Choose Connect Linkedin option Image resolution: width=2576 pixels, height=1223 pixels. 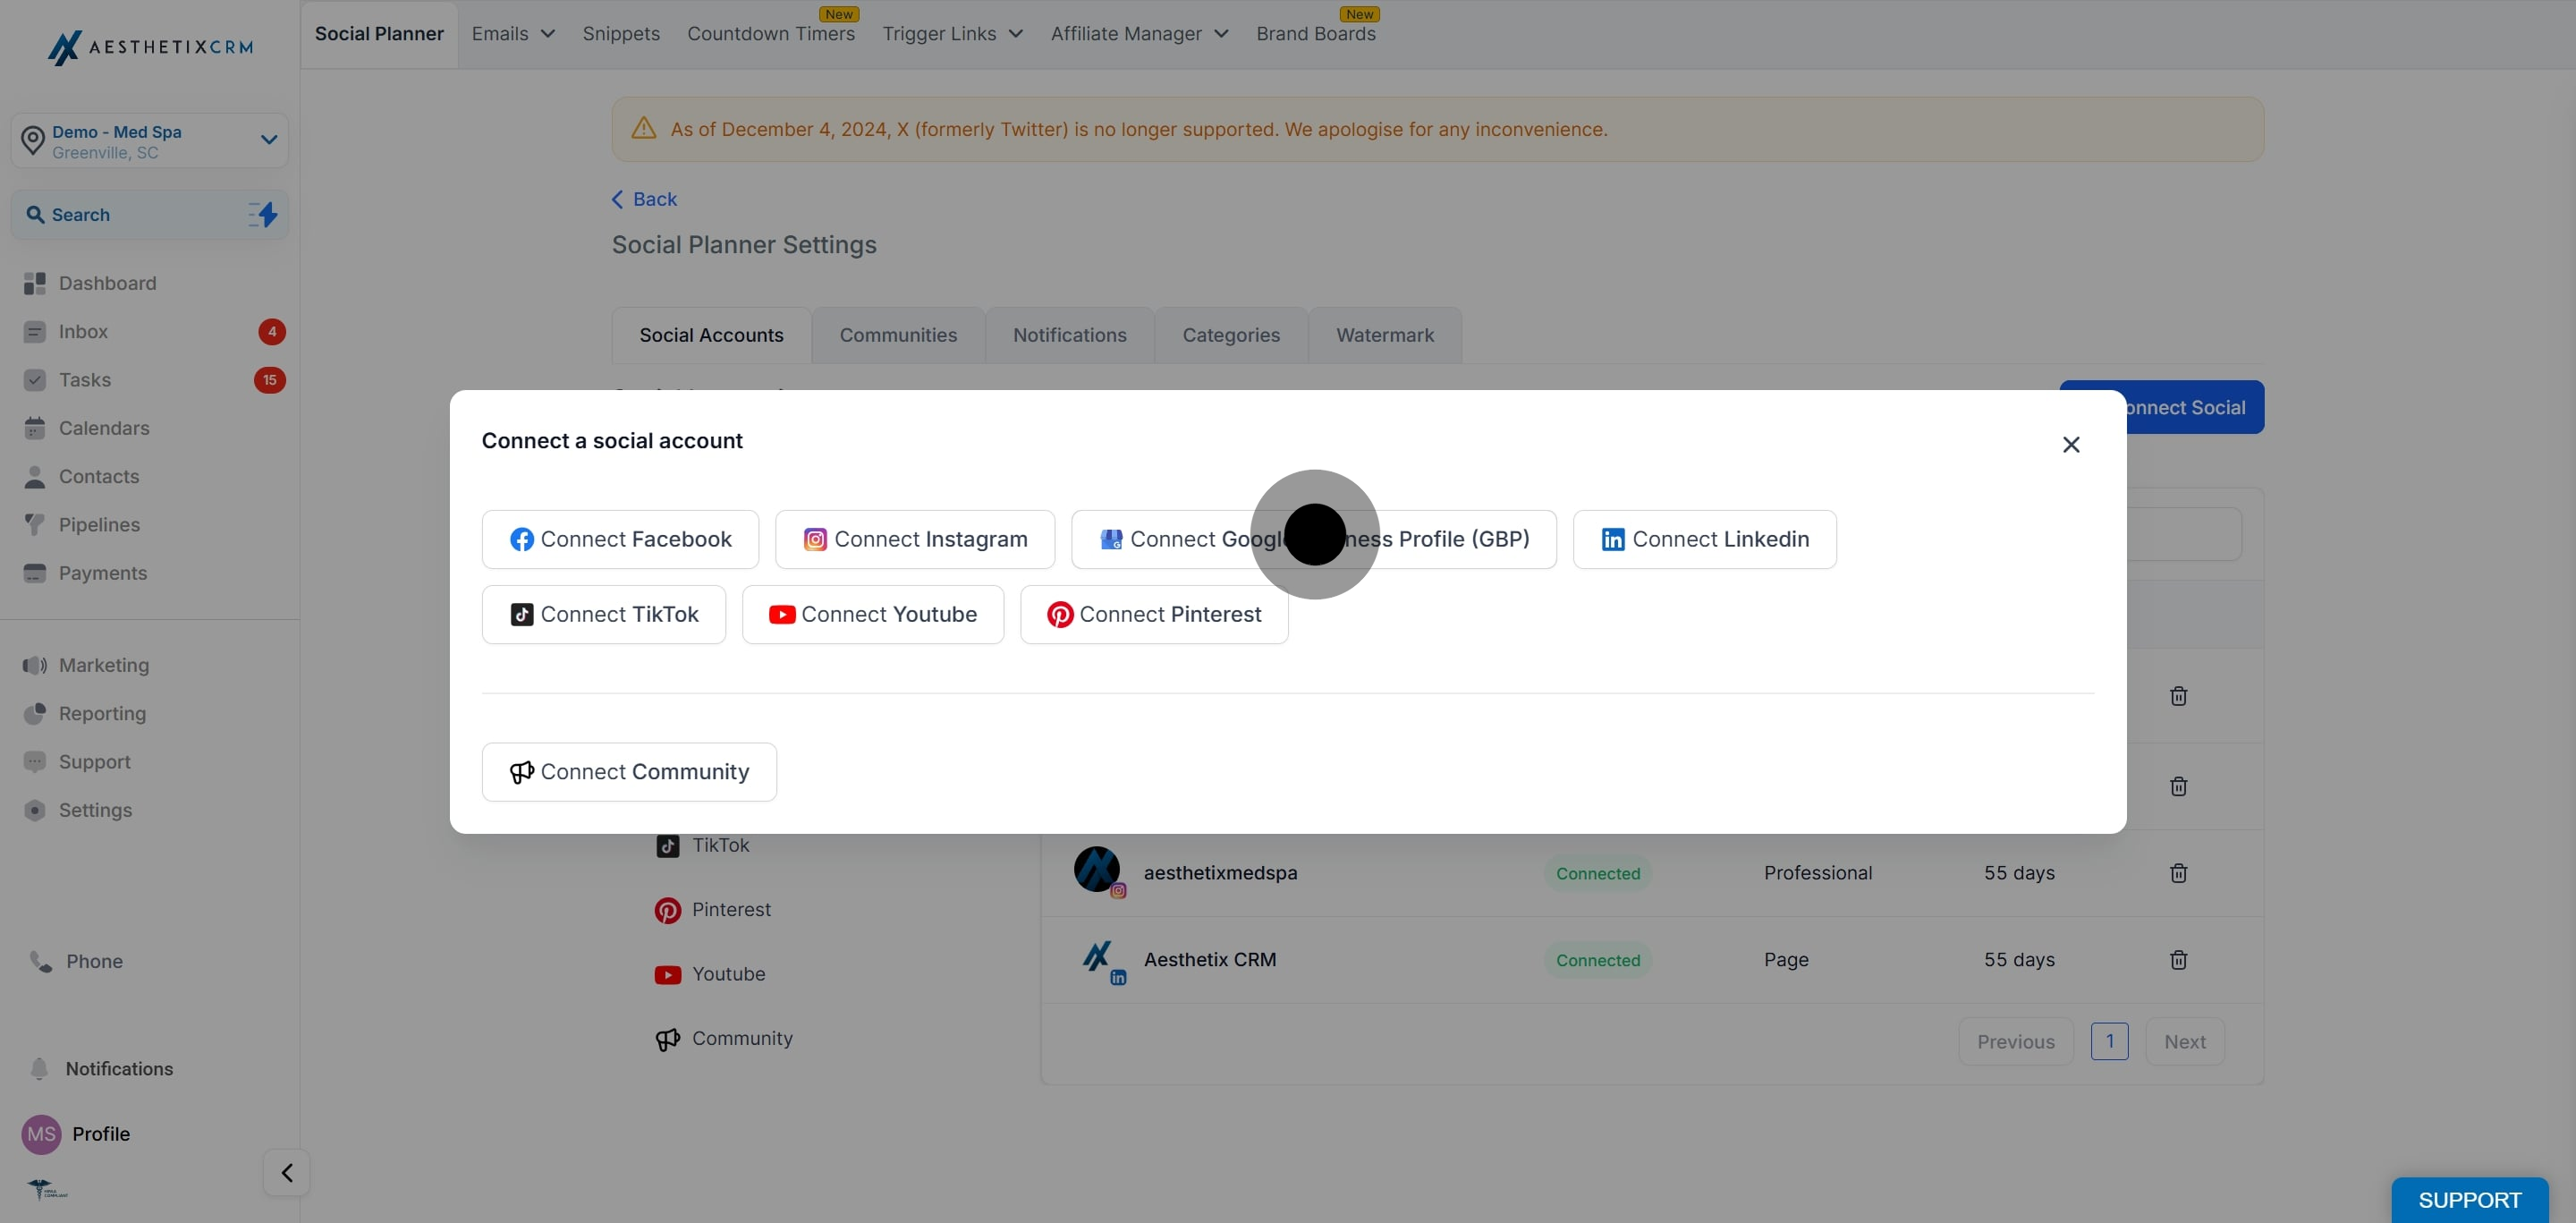coord(1704,540)
